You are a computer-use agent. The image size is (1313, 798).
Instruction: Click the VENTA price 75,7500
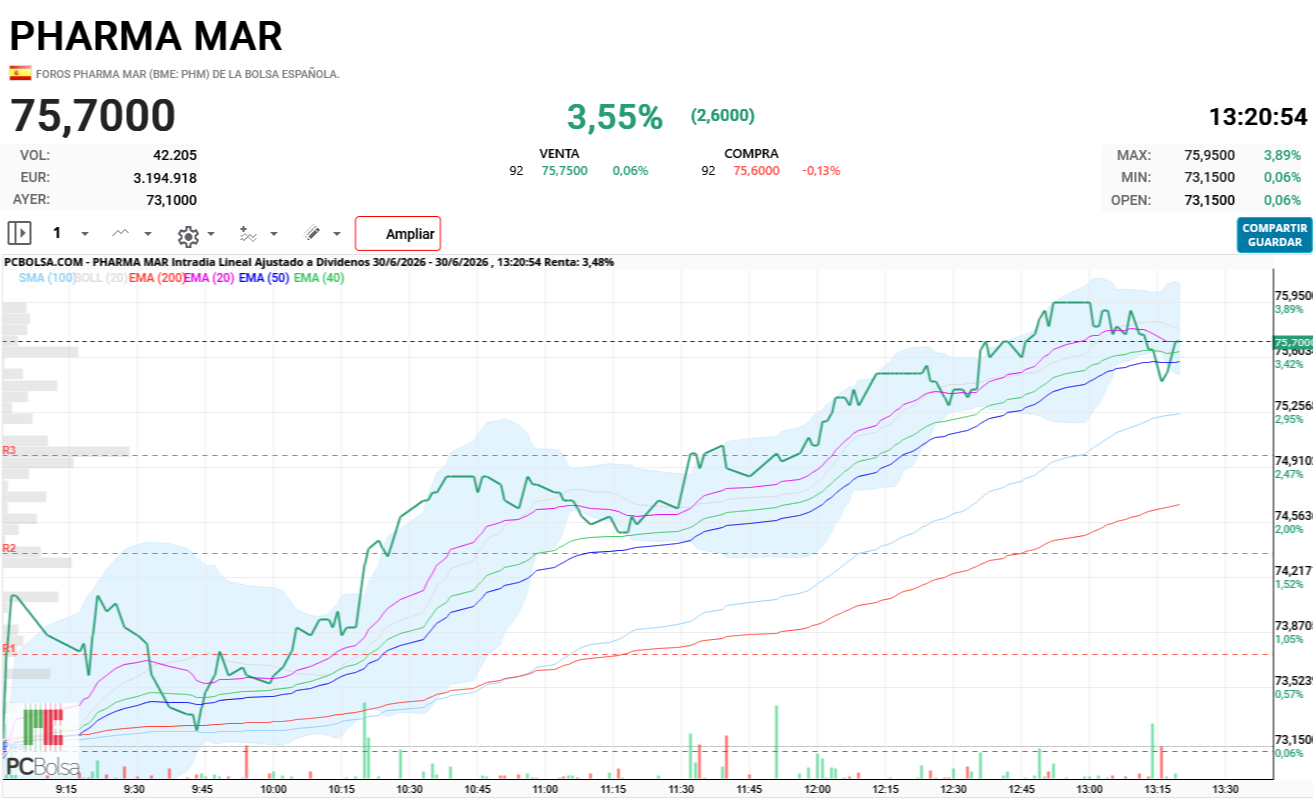[565, 171]
